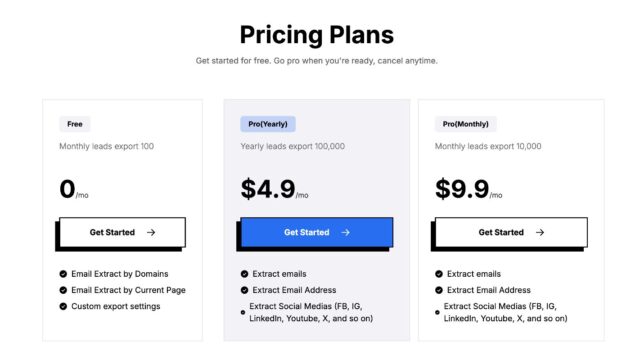This screenshot has height=360, width=640.
Task: Click check icon by Pro(Monthly) Extract emails
Action: coord(439,274)
